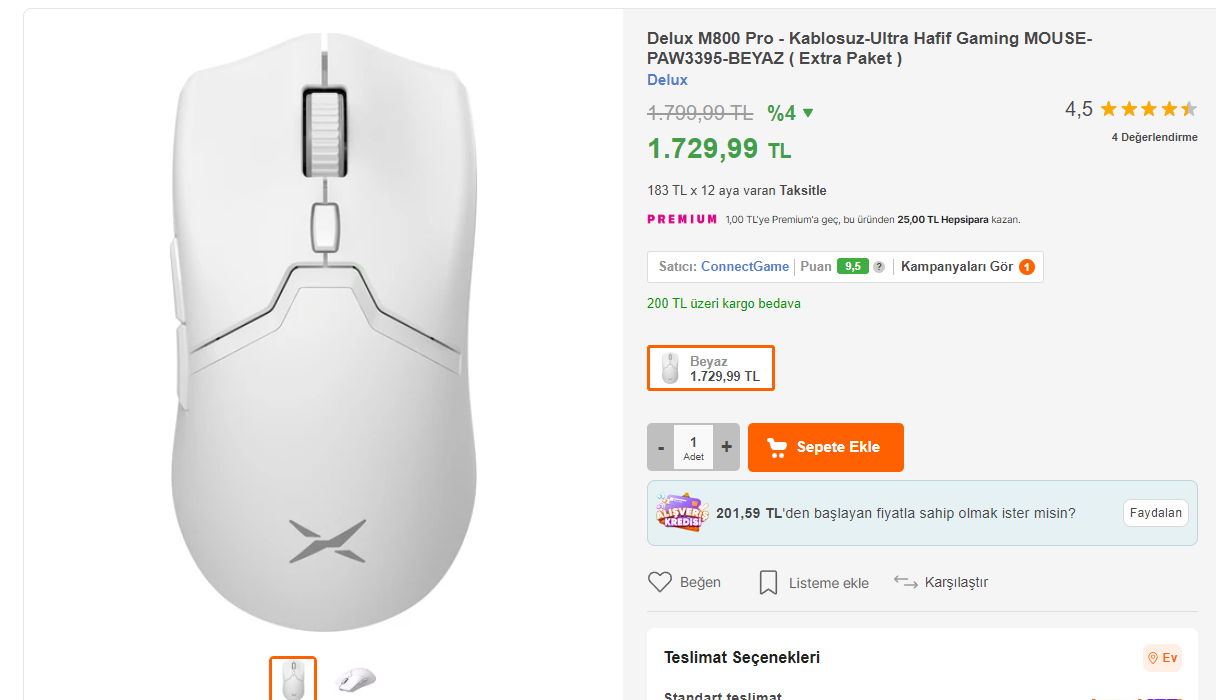The height and width of the screenshot is (700, 1216).
Task: Open the Delux brand link
Action: pyautogui.click(x=667, y=80)
